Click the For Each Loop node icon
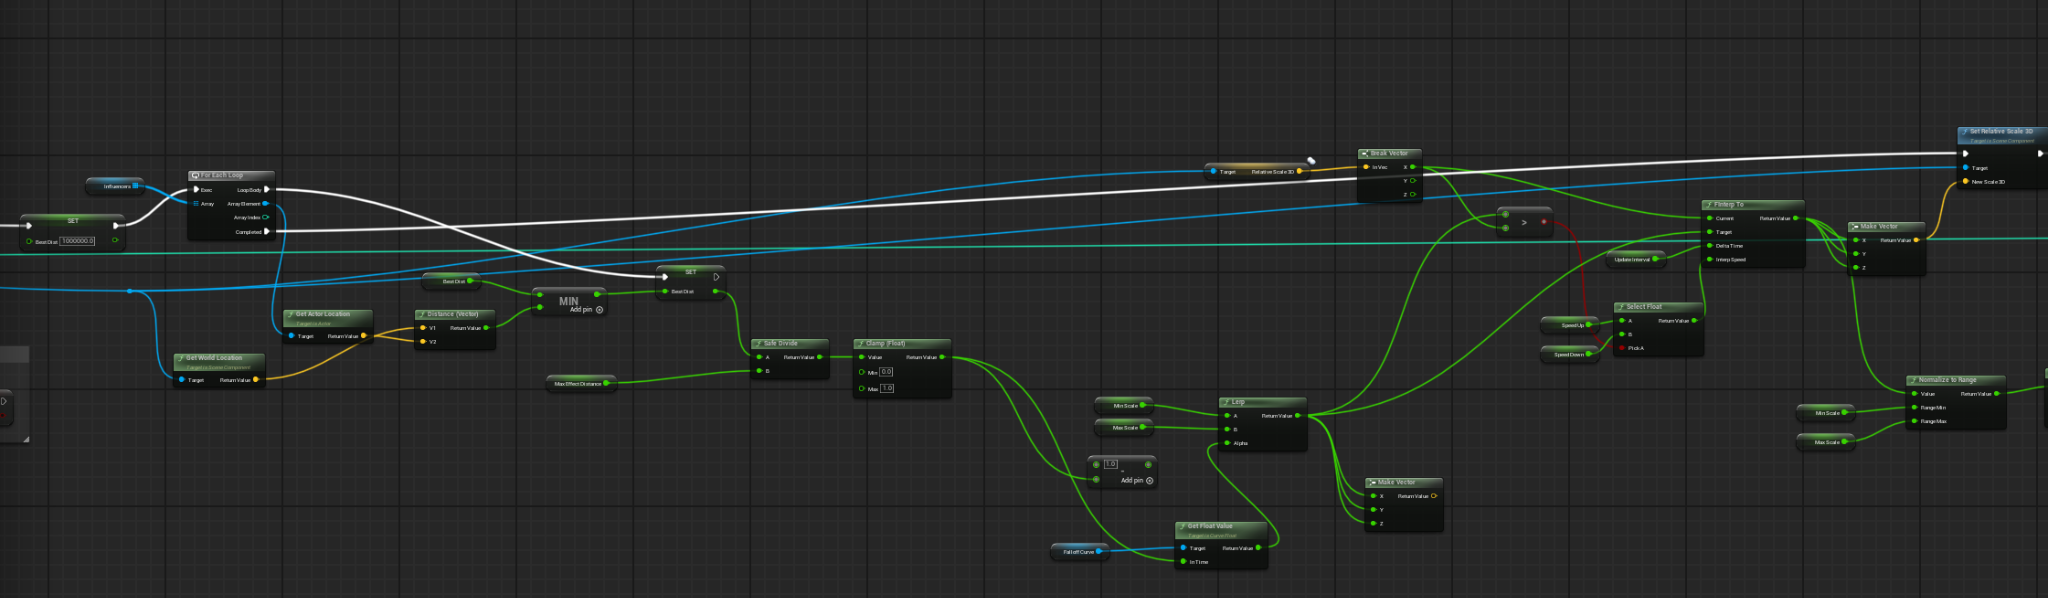Image resolution: width=2048 pixels, height=598 pixels. (195, 175)
